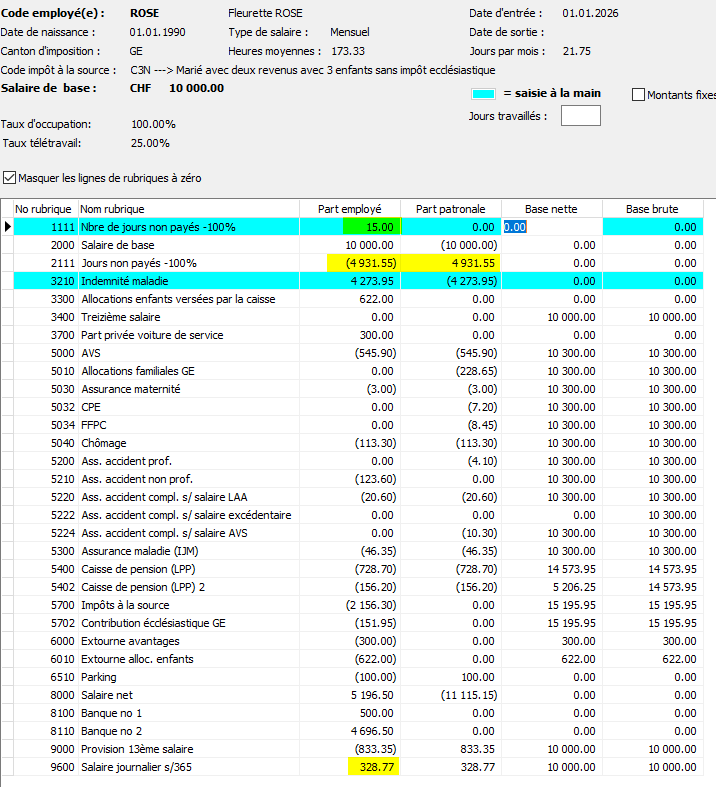Click the cyan saisie à la main swatch

click(x=483, y=94)
